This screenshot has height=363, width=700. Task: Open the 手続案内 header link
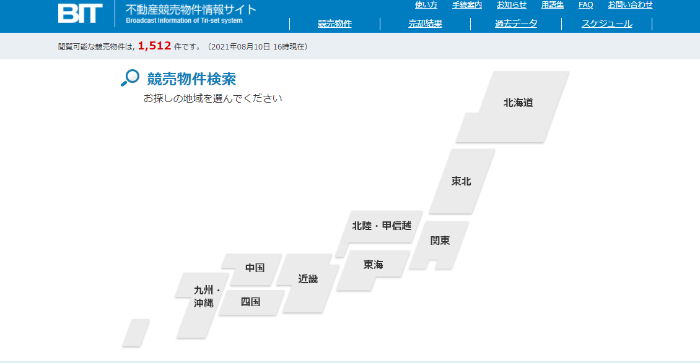coord(467,5)
